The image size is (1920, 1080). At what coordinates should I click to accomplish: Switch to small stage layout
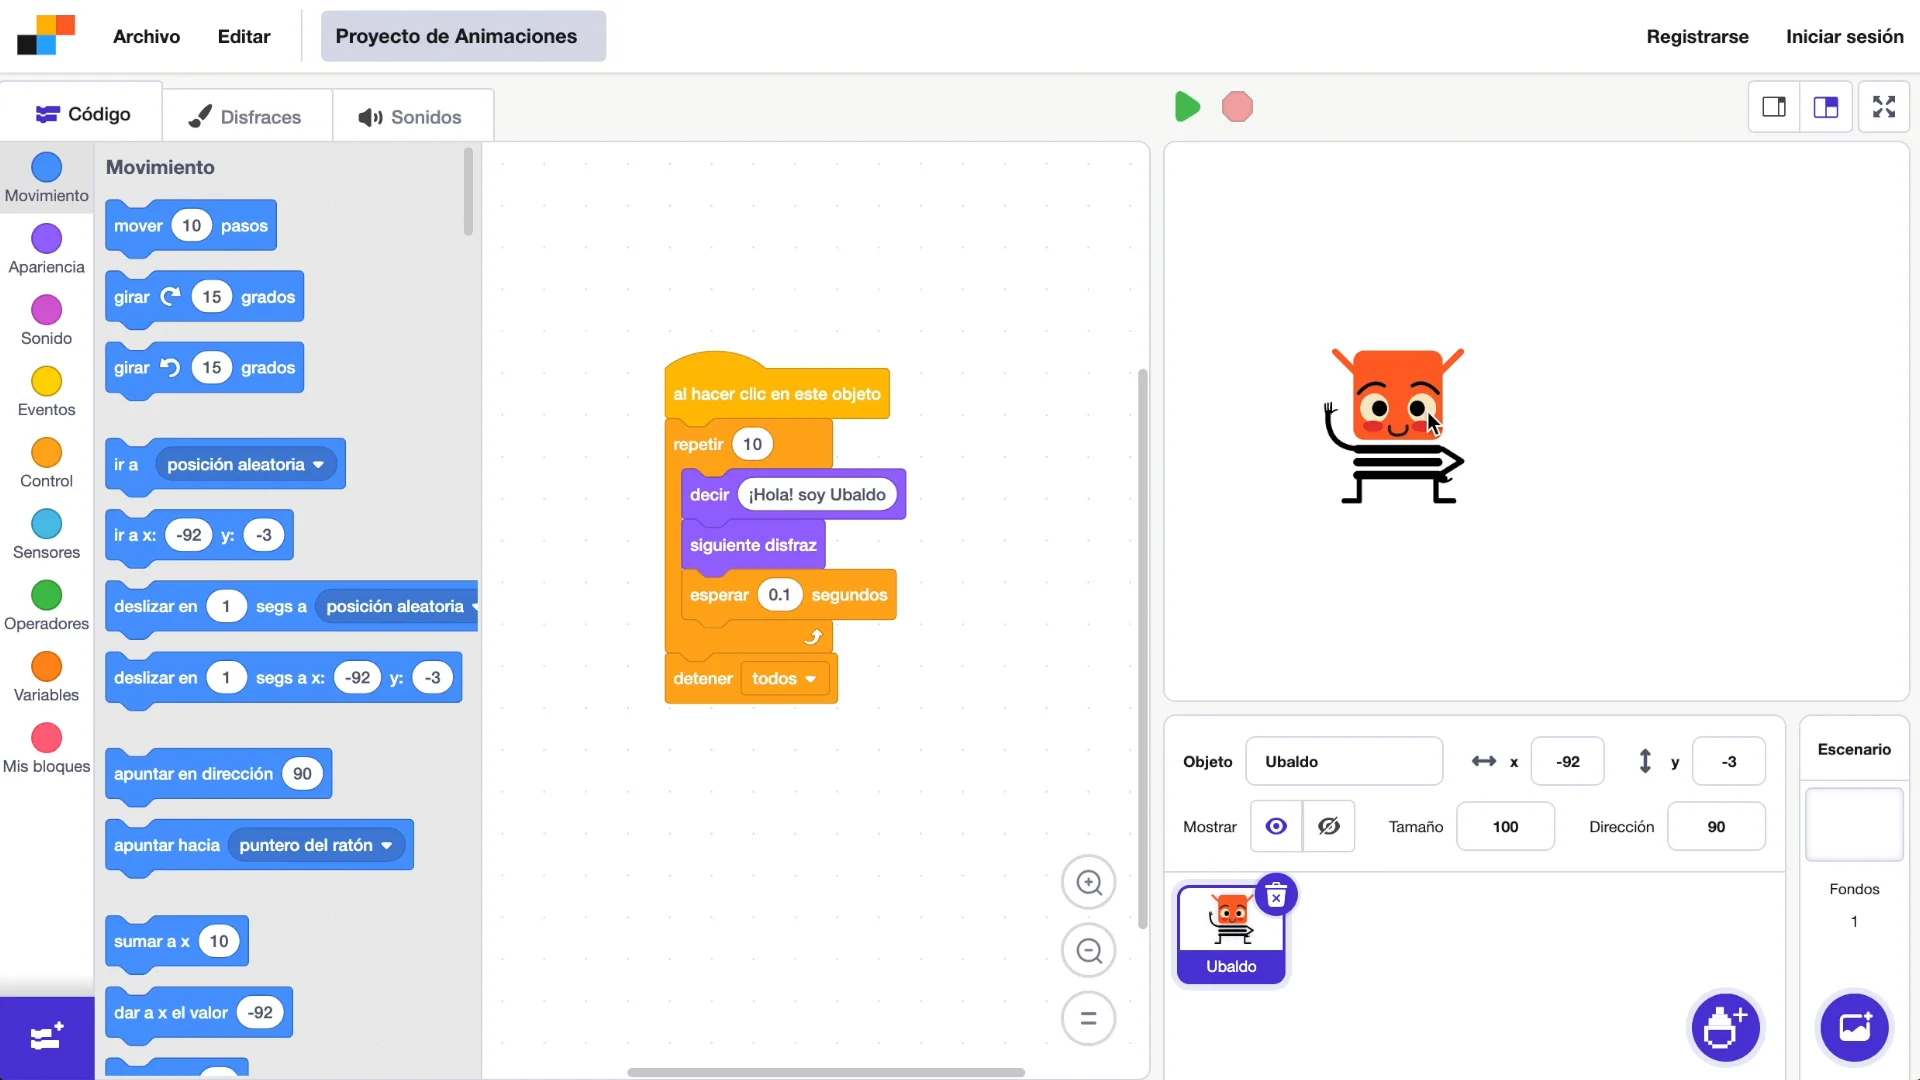coord(1774,107)
